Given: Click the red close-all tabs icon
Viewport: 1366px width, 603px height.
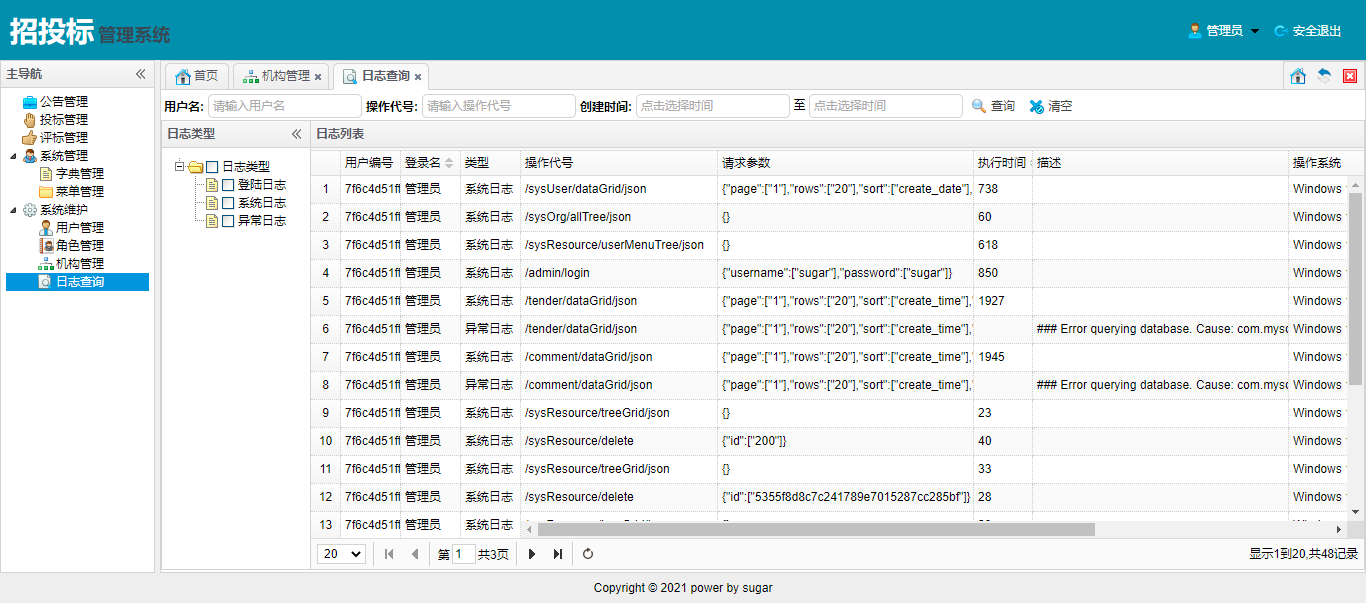Looking at the screenshot, I should (1350, 76).
